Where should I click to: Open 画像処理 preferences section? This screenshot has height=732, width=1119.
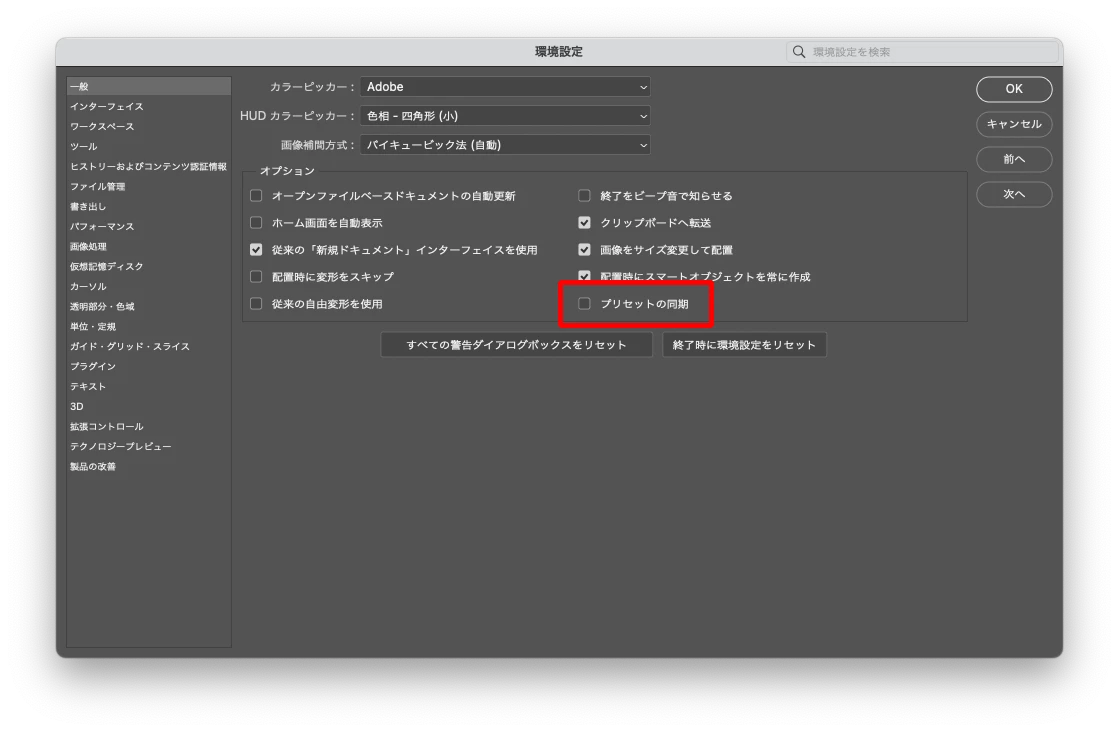pyautogui.click(x=148, y=246)
